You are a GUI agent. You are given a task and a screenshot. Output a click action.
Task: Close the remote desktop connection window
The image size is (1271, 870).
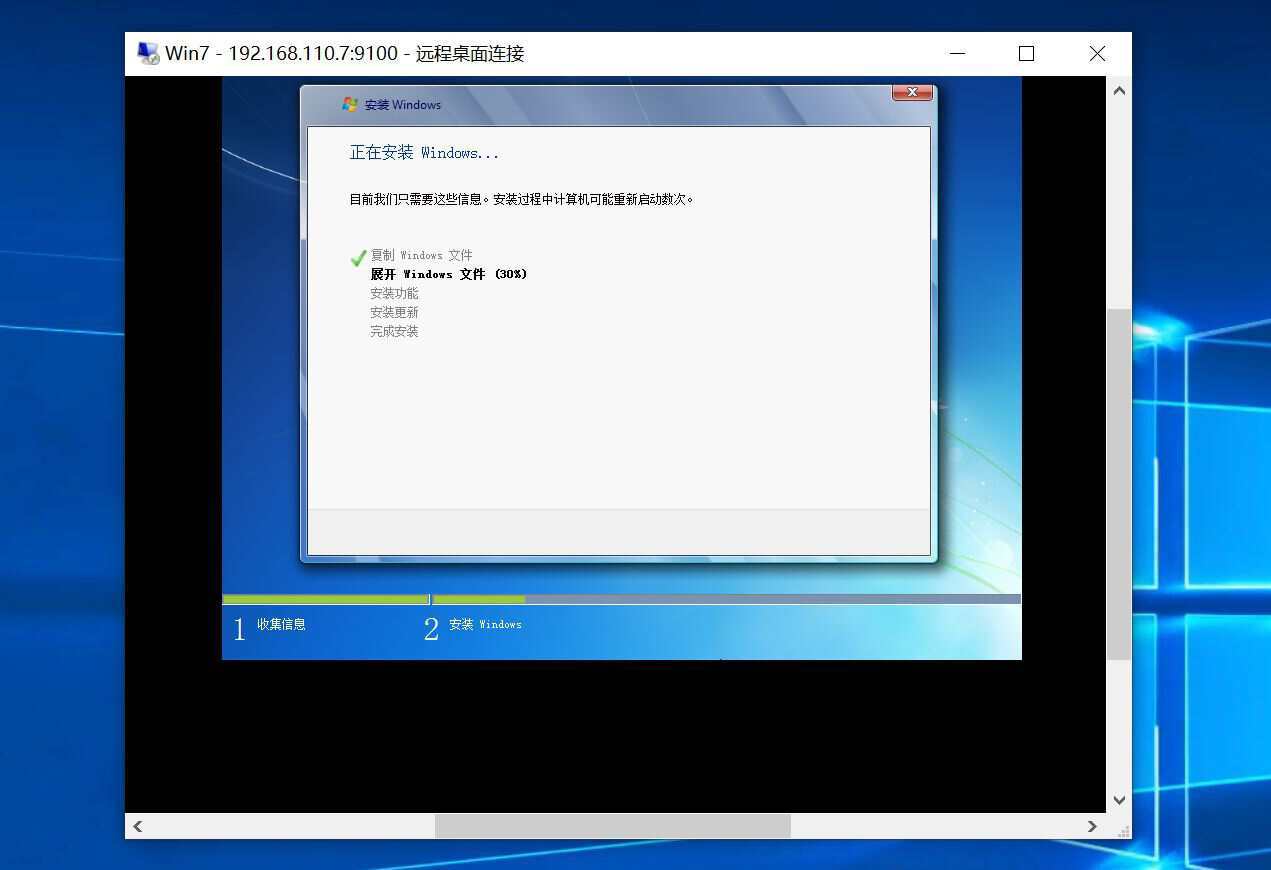[x=1097, y=54]
